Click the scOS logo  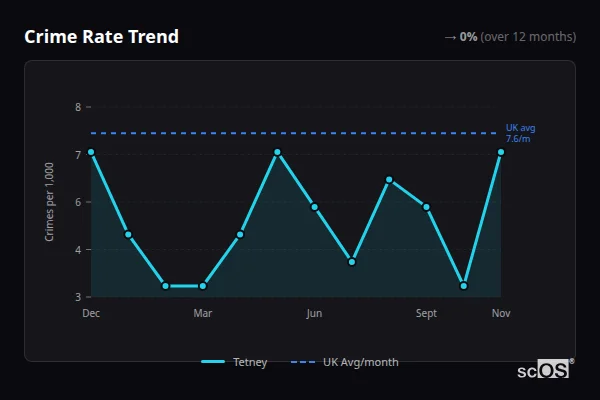point(545,370)
